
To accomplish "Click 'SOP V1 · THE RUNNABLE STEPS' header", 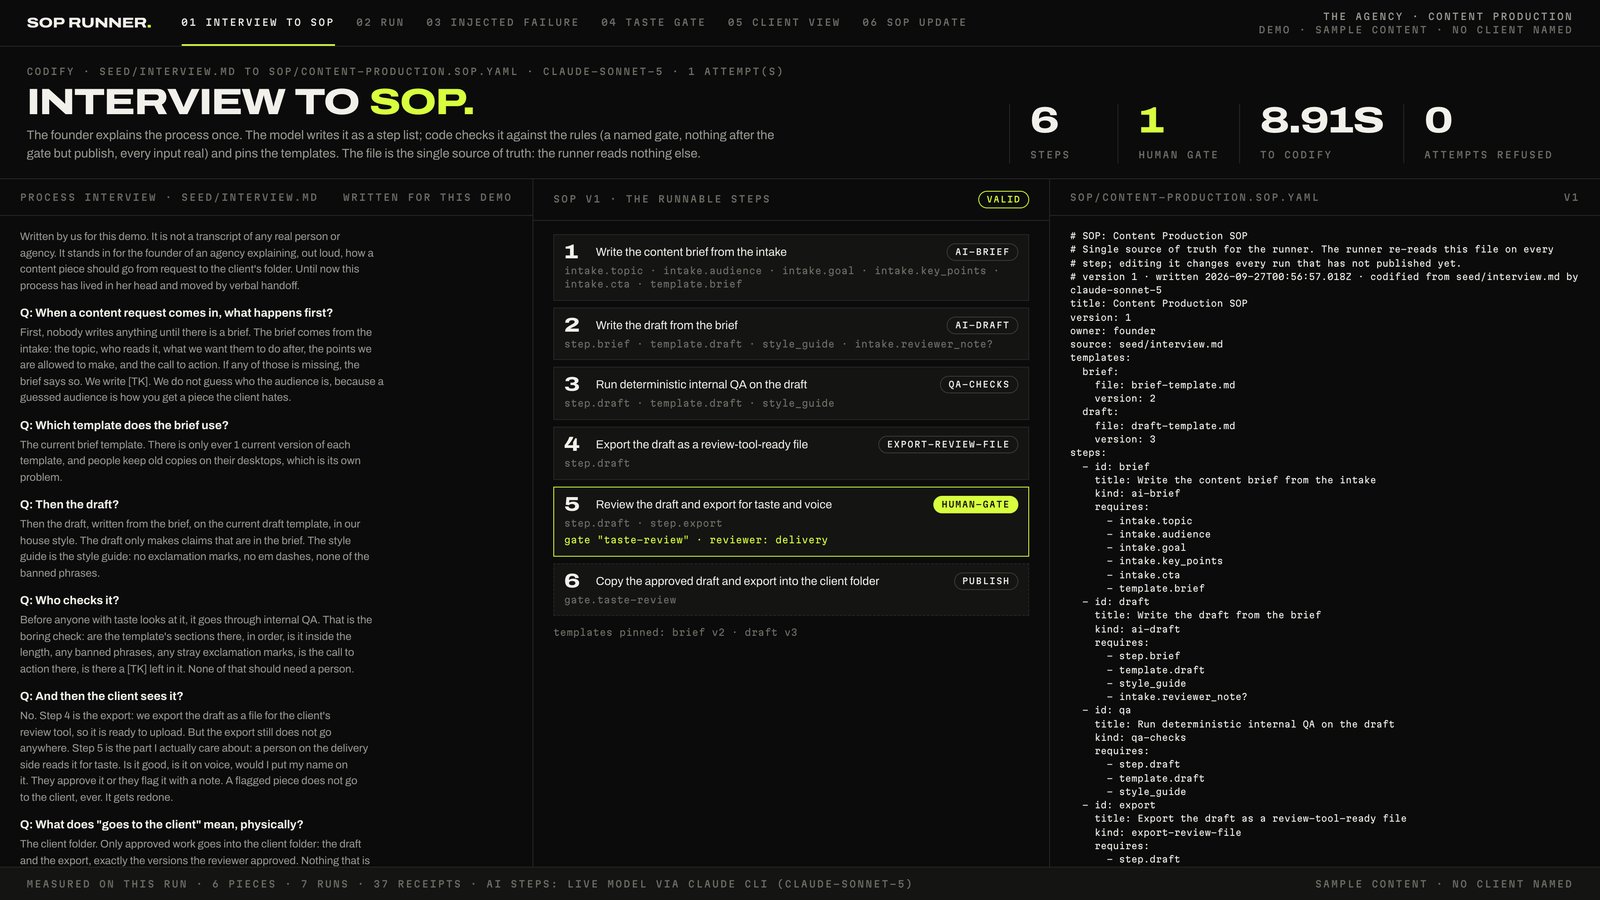I will [x=662, y=199].
